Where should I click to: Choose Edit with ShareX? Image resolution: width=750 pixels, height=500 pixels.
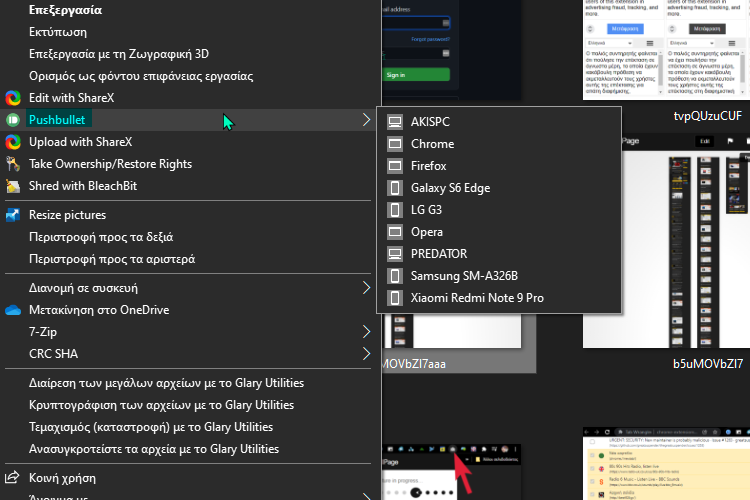click(x=188, y=98)
